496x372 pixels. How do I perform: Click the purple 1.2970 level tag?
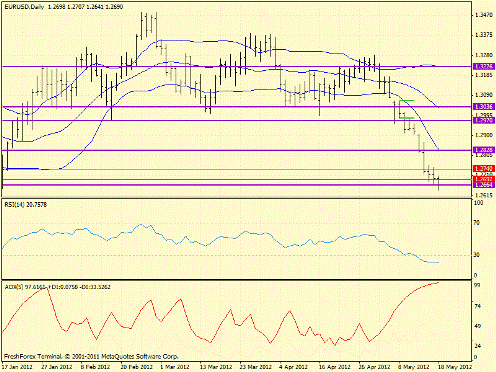[x=484, y=120]
